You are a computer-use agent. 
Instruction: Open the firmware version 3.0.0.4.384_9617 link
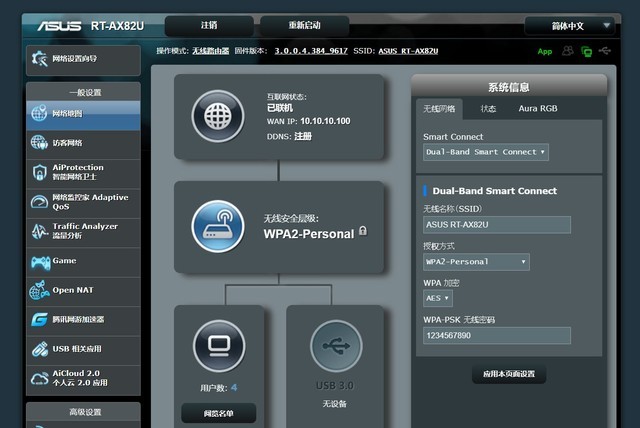(311, 51)
